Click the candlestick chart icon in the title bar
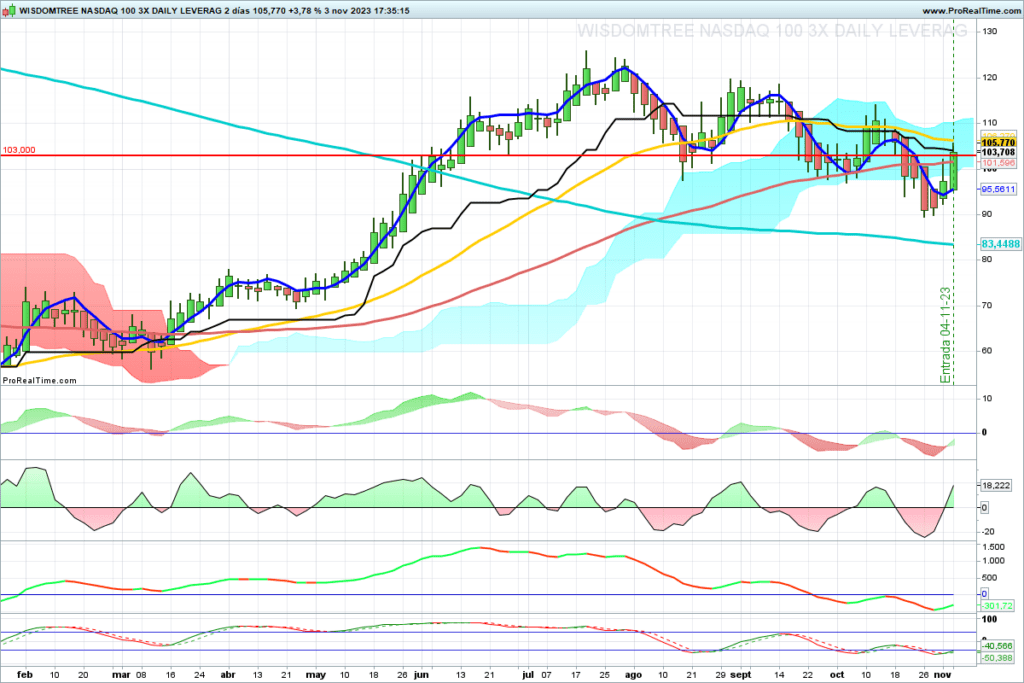The height and width of the screenshot is (683, 1024). point(9,10)
